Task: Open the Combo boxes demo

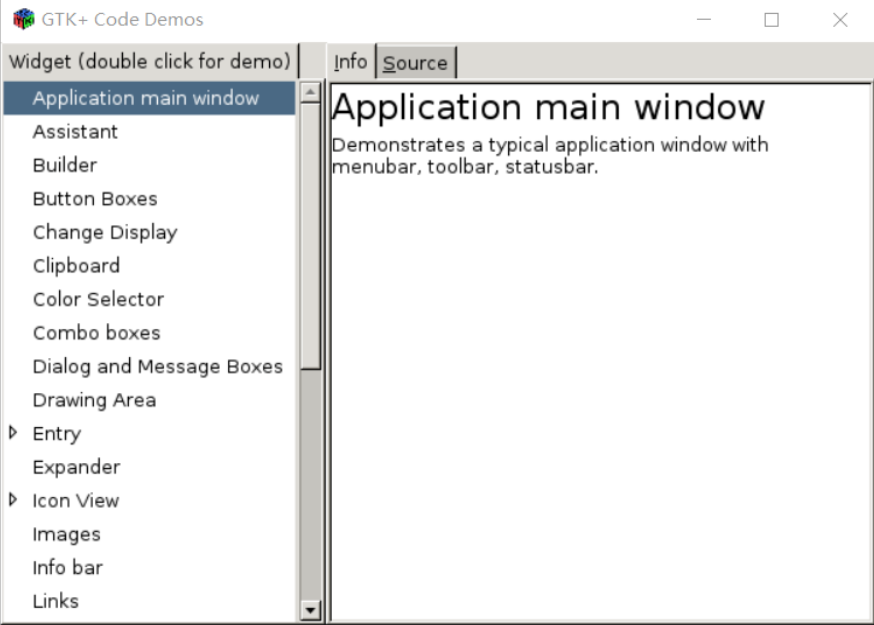Action: coord(95,332)
